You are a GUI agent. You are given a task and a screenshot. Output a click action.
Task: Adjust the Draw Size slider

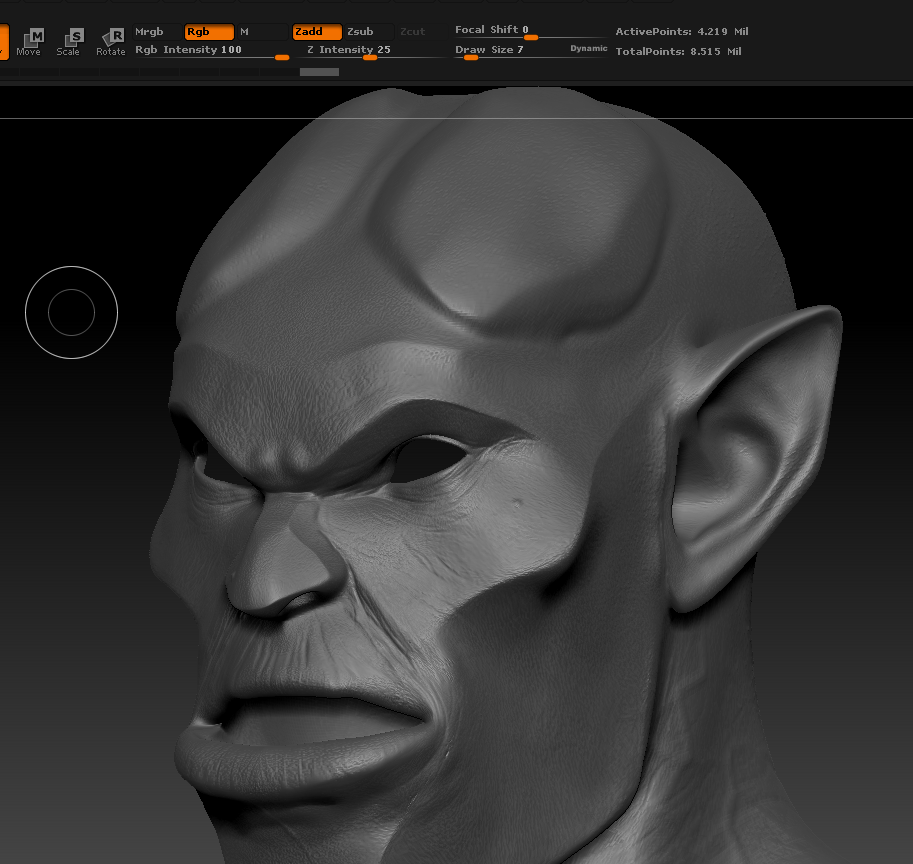(x=510, y=51)
